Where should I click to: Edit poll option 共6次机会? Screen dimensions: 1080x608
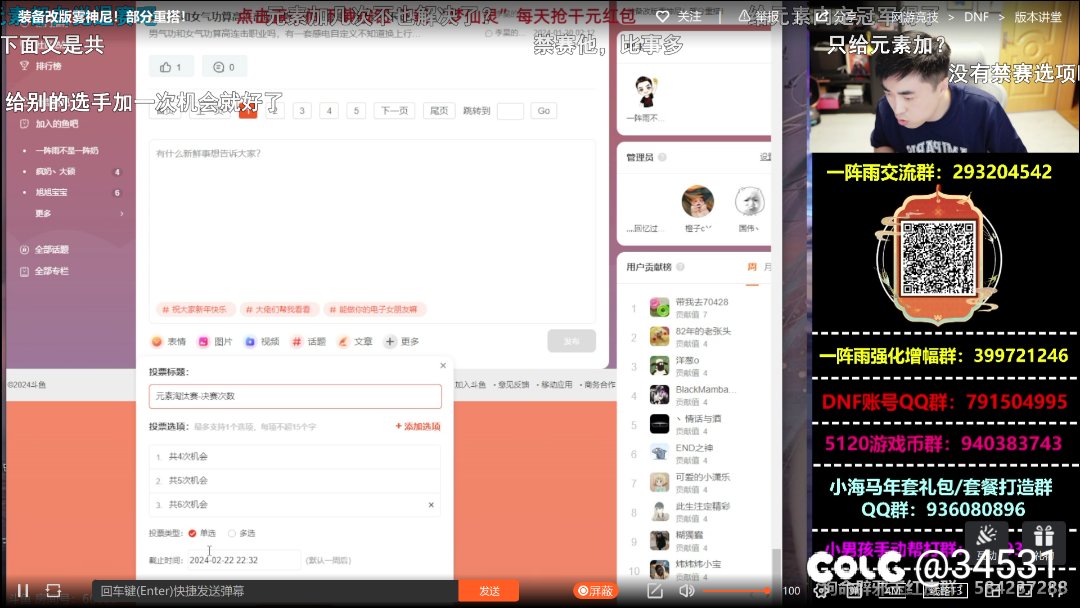[295, 505]
